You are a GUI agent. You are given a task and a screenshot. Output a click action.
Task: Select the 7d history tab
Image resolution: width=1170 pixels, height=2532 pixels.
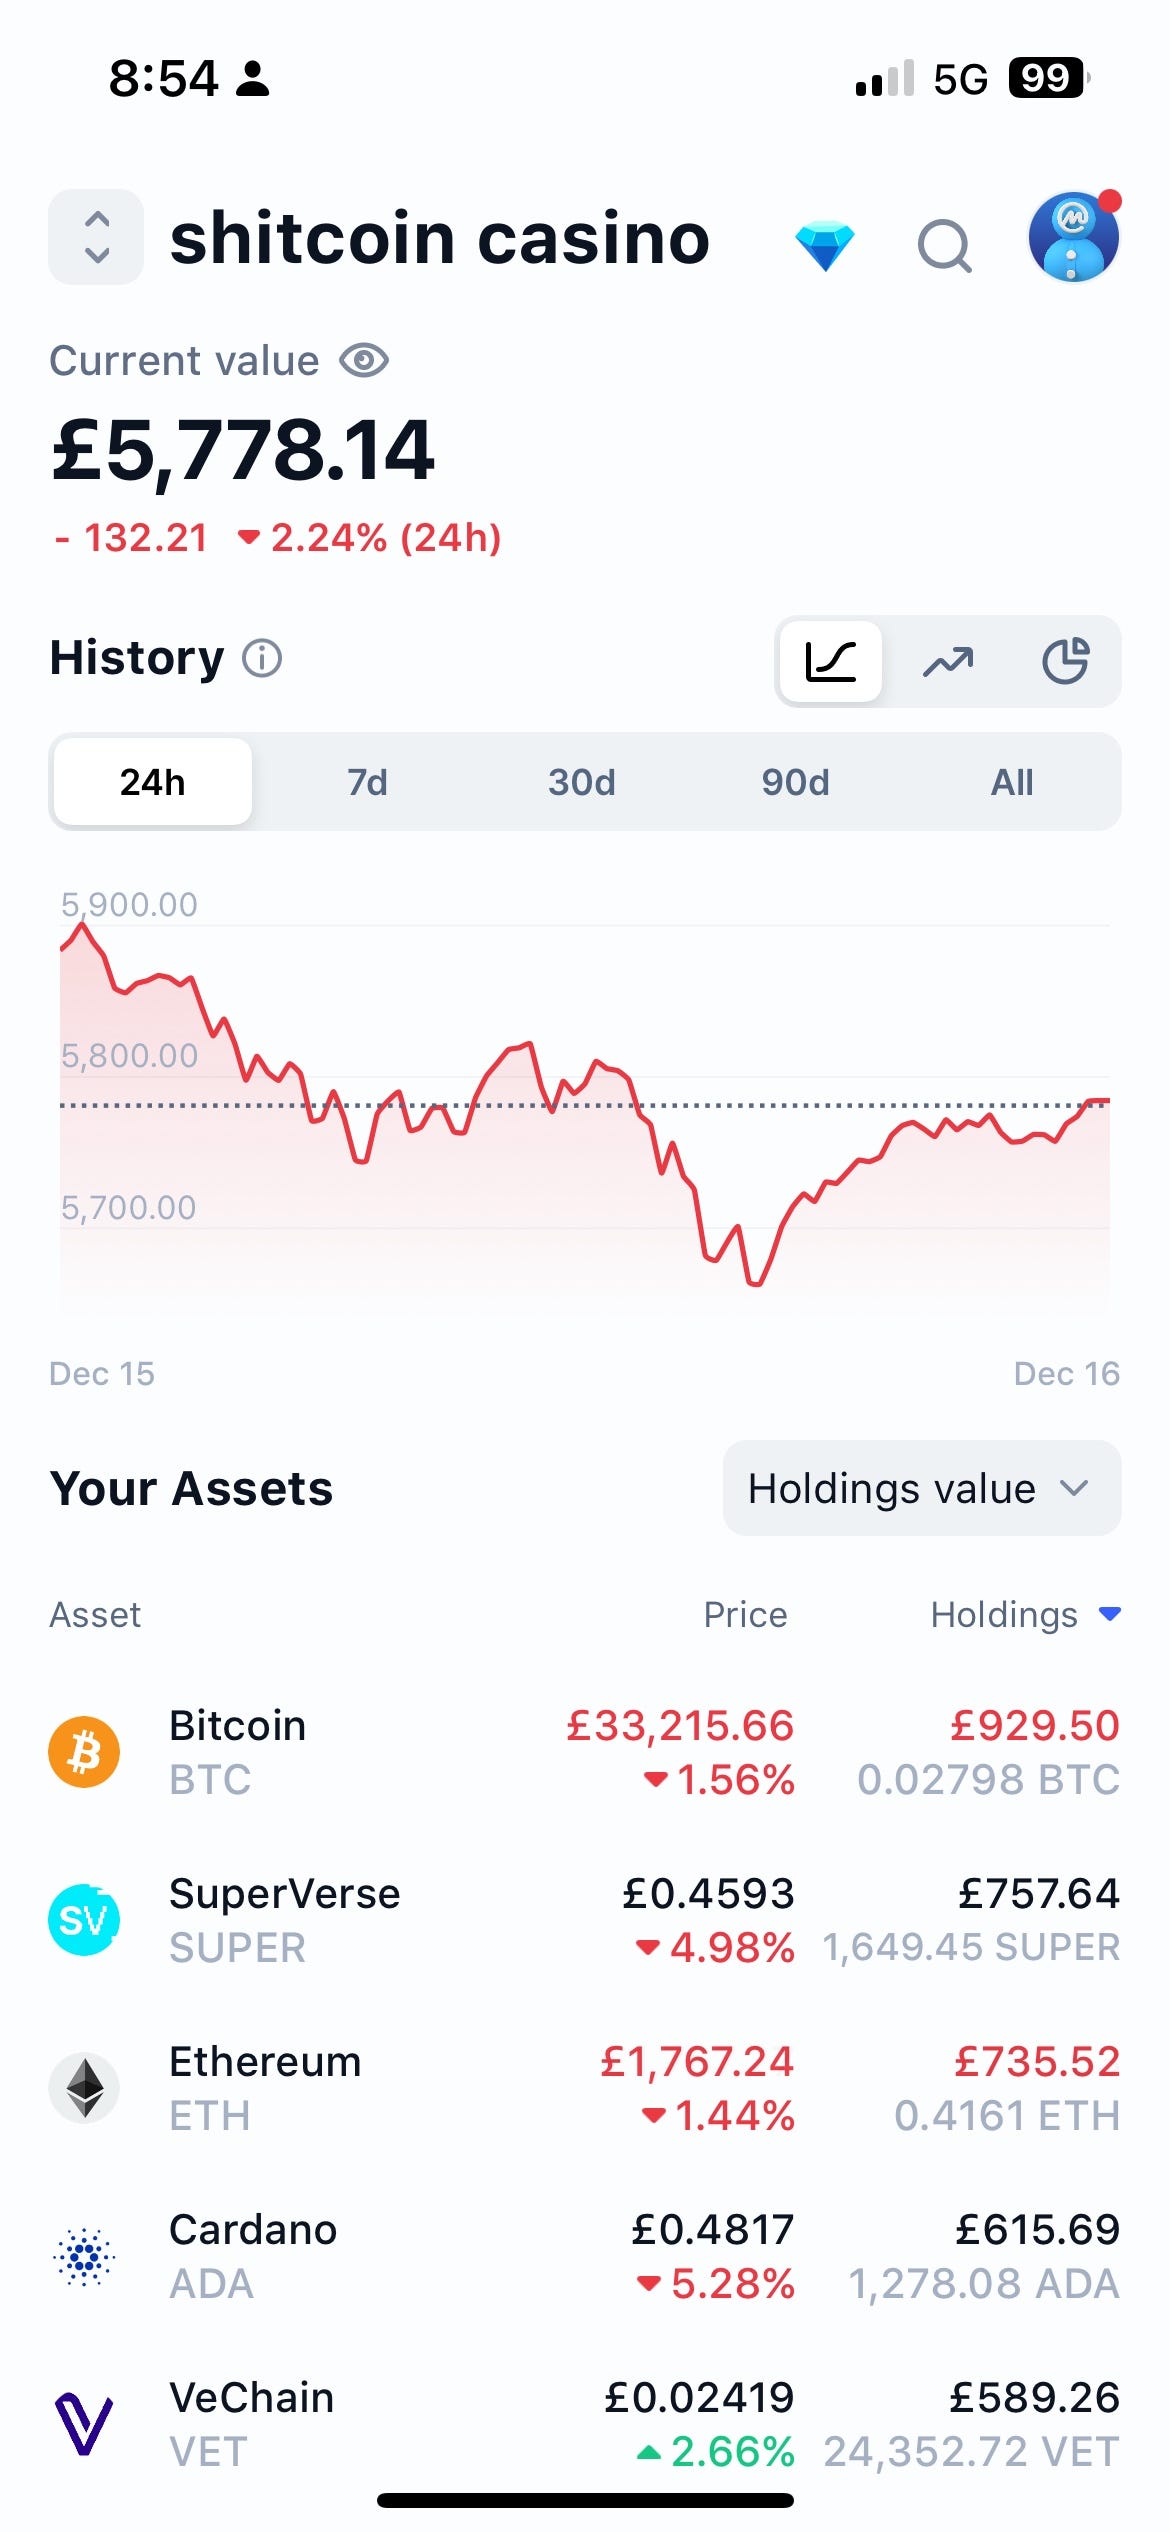tap(367, 782)
